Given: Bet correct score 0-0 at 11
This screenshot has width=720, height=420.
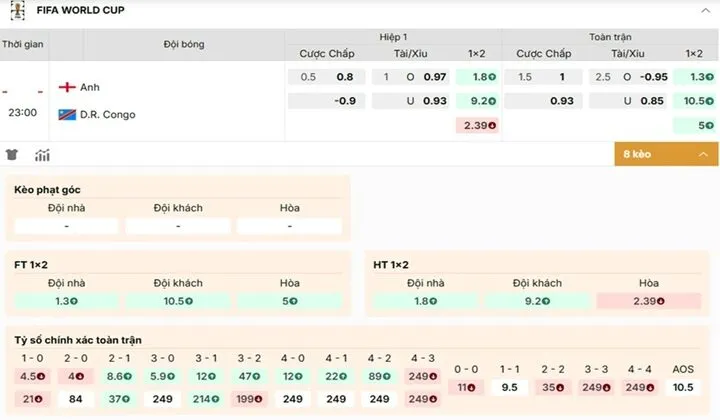Looking at the screenshot, I should click(x=466, y=387).
